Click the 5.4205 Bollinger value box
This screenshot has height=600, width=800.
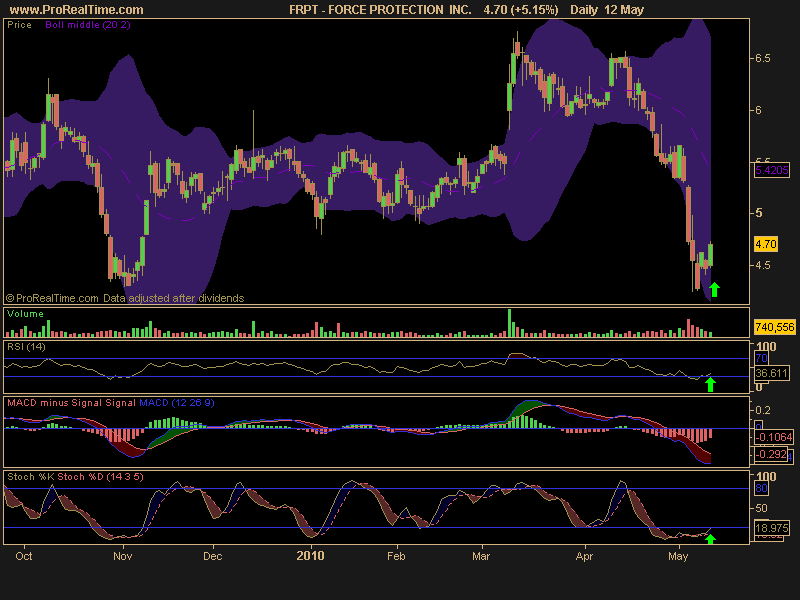[x=772, y=170]
